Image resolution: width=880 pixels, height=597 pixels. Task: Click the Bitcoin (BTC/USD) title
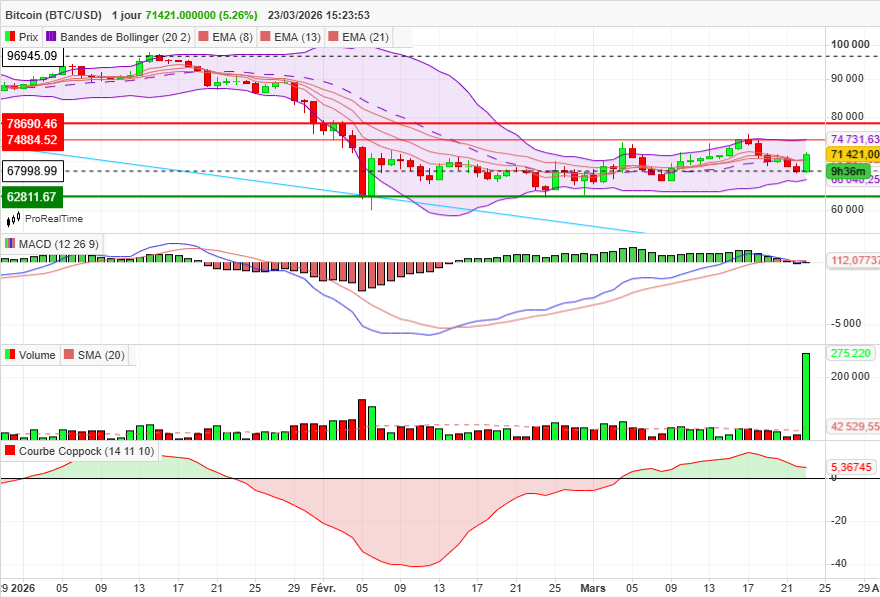(x=54, y=15)
